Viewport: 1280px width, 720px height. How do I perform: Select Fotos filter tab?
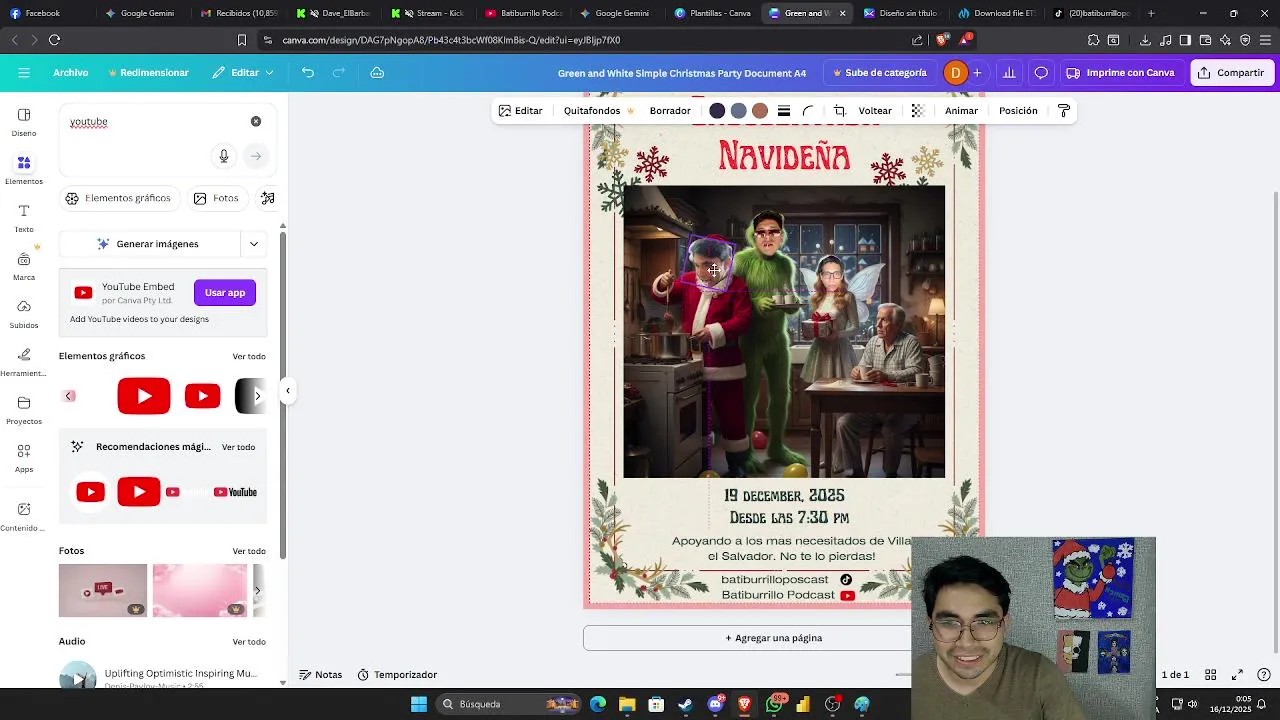point(216,198)
